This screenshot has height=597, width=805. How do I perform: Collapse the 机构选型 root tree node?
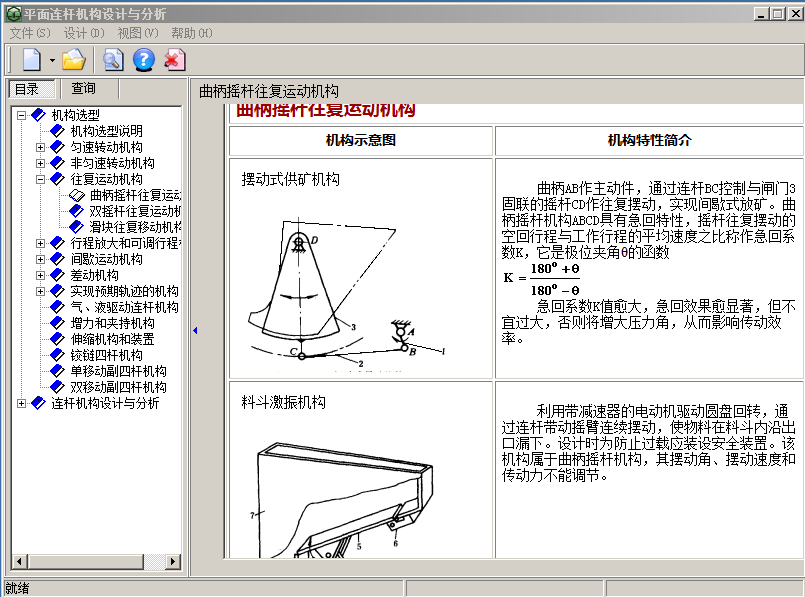(21, 115)
